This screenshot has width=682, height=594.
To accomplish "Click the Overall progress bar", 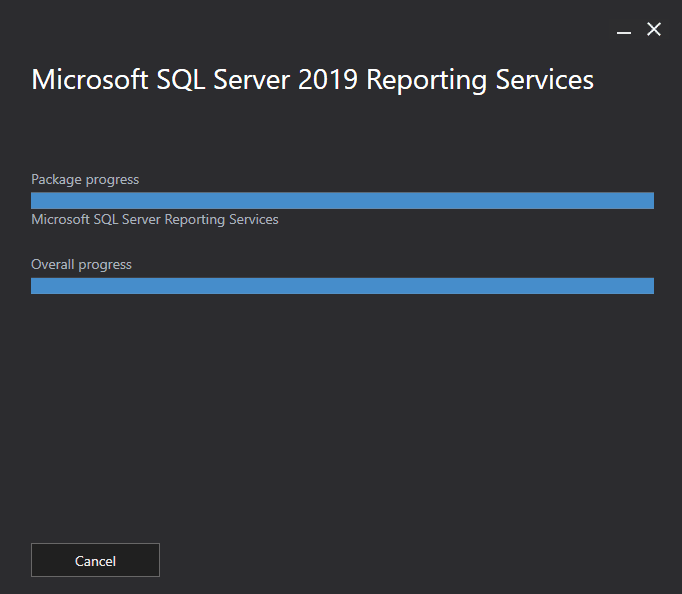I will 342,286.
